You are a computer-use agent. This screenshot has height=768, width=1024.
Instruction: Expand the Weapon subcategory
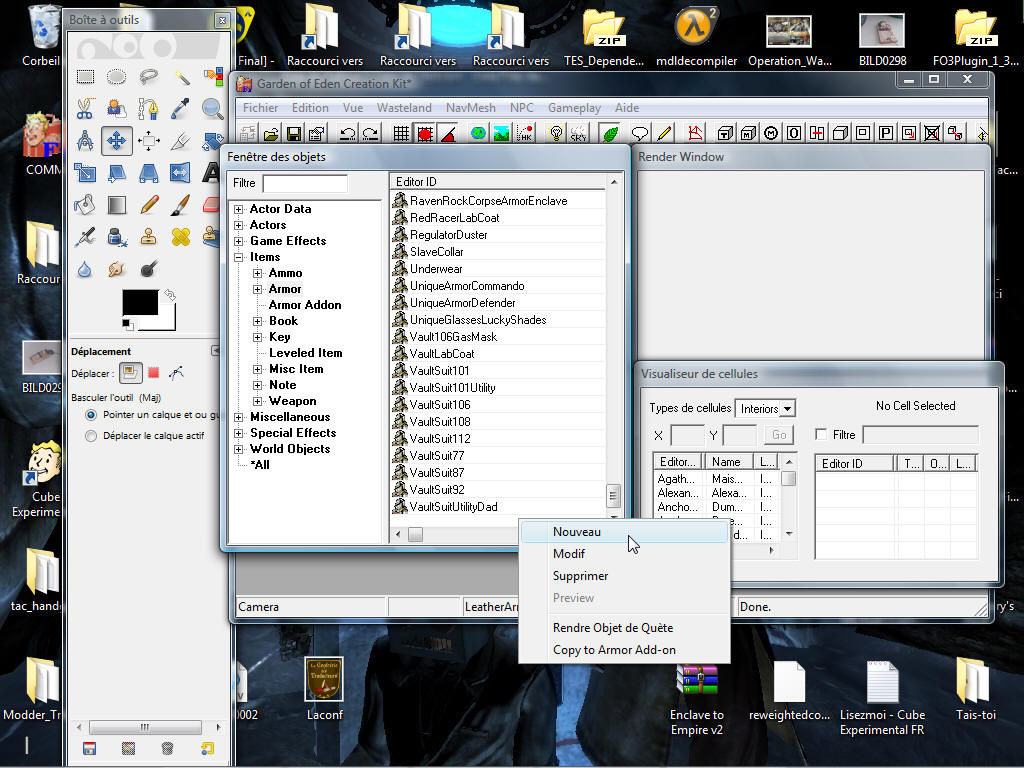(x=258, y=402)
